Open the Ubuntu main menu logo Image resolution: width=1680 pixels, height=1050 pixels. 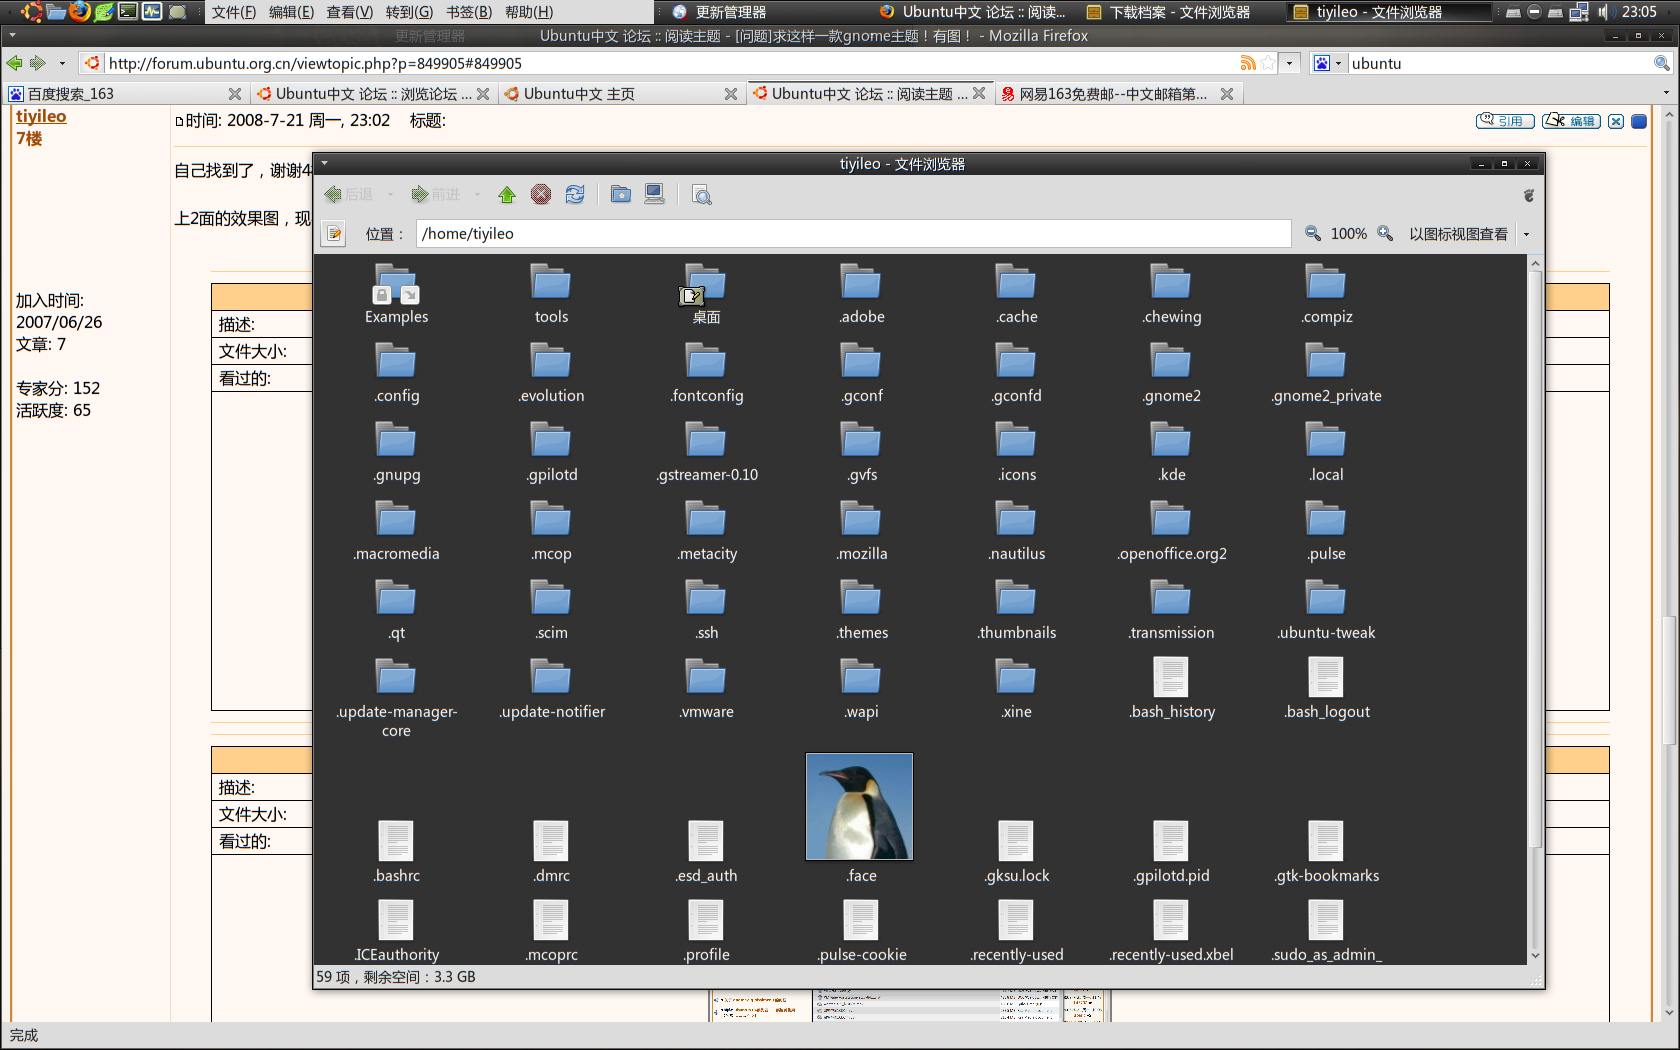pyautogui.click(x=32, y=12)
